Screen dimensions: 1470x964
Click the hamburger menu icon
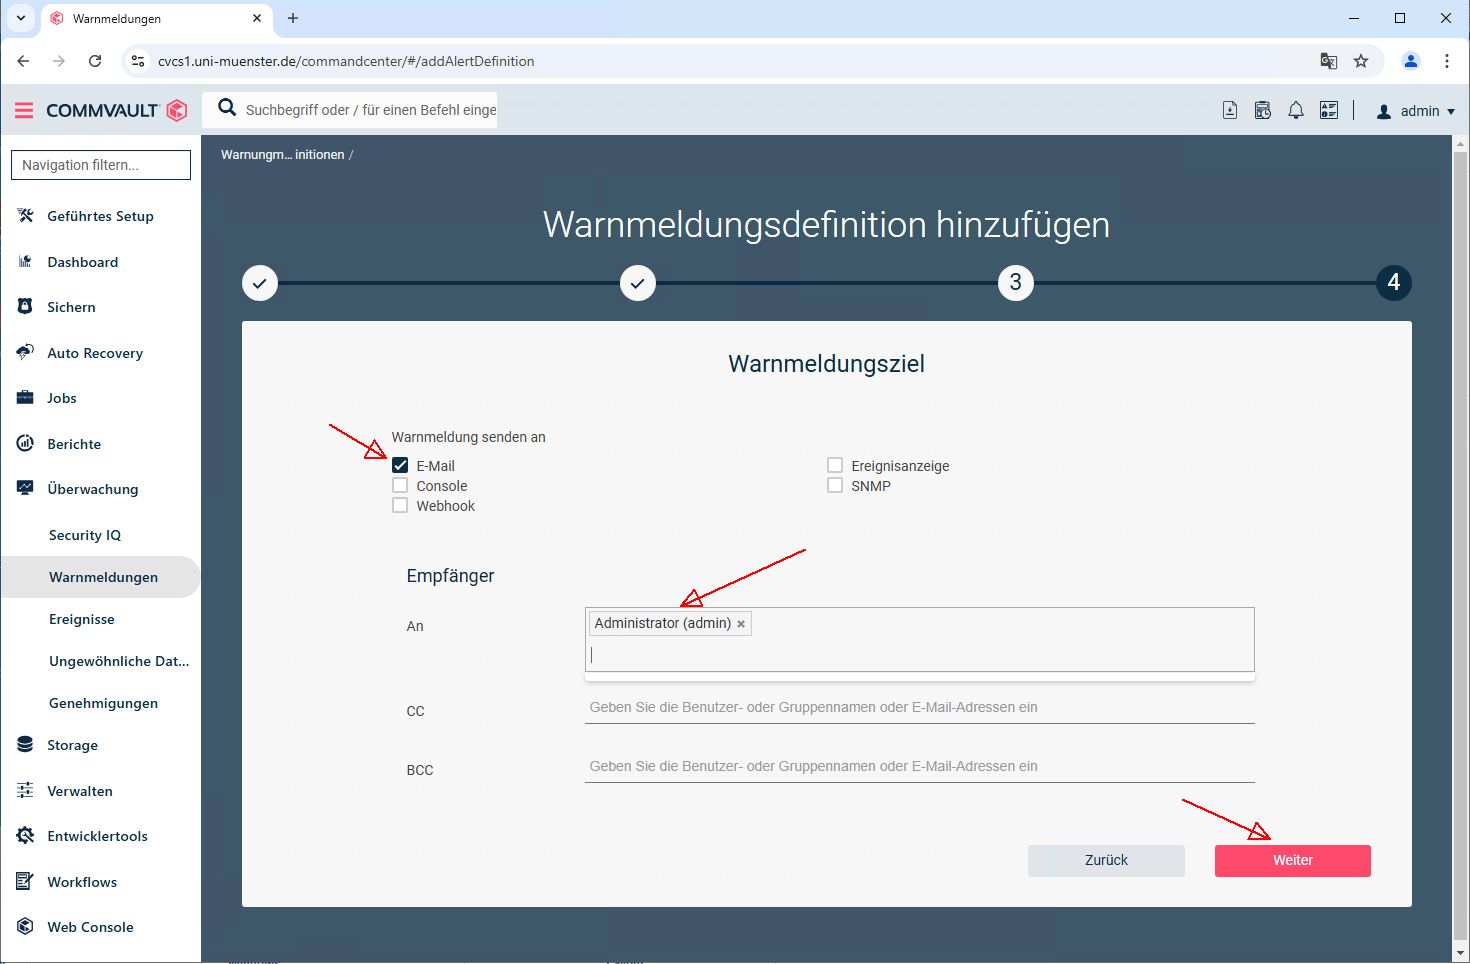(24, 110)
